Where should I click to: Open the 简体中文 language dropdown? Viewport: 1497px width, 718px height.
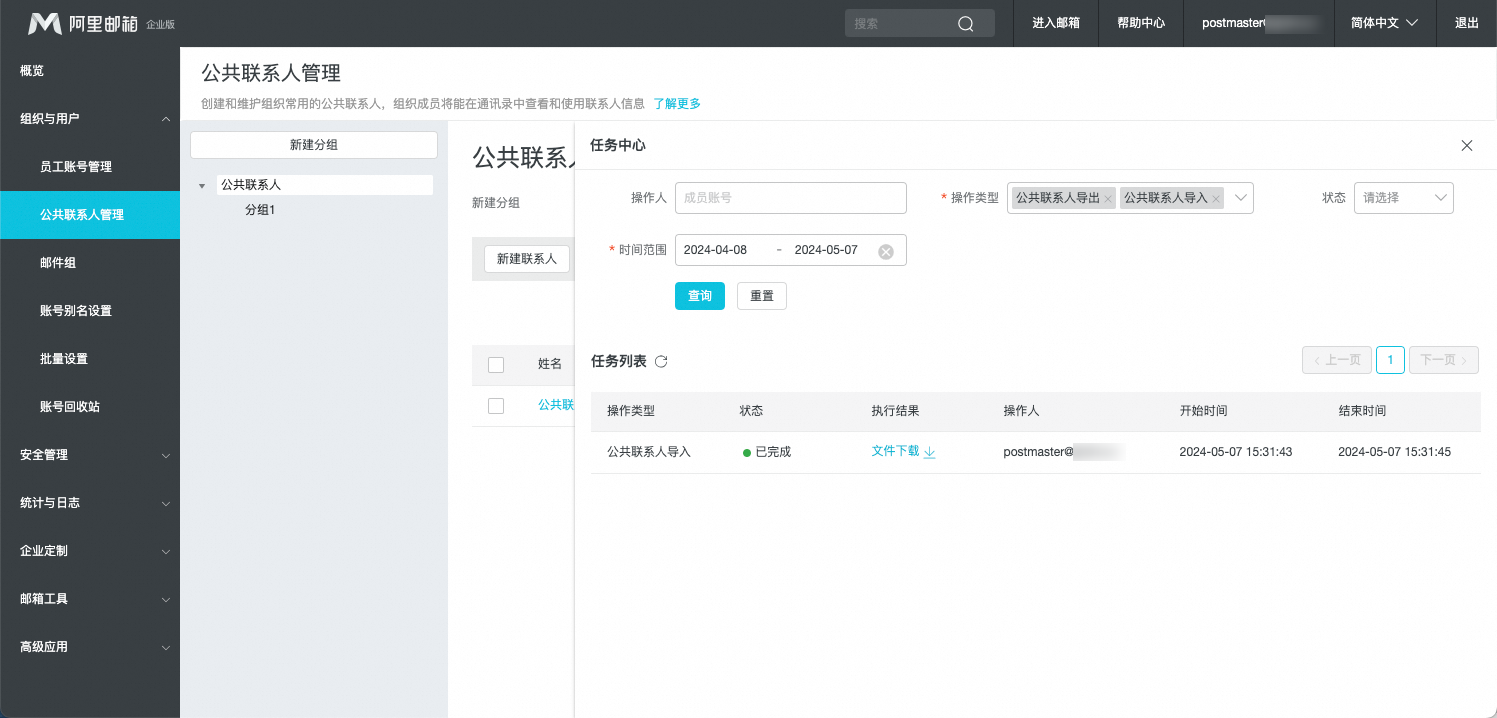1384,23
